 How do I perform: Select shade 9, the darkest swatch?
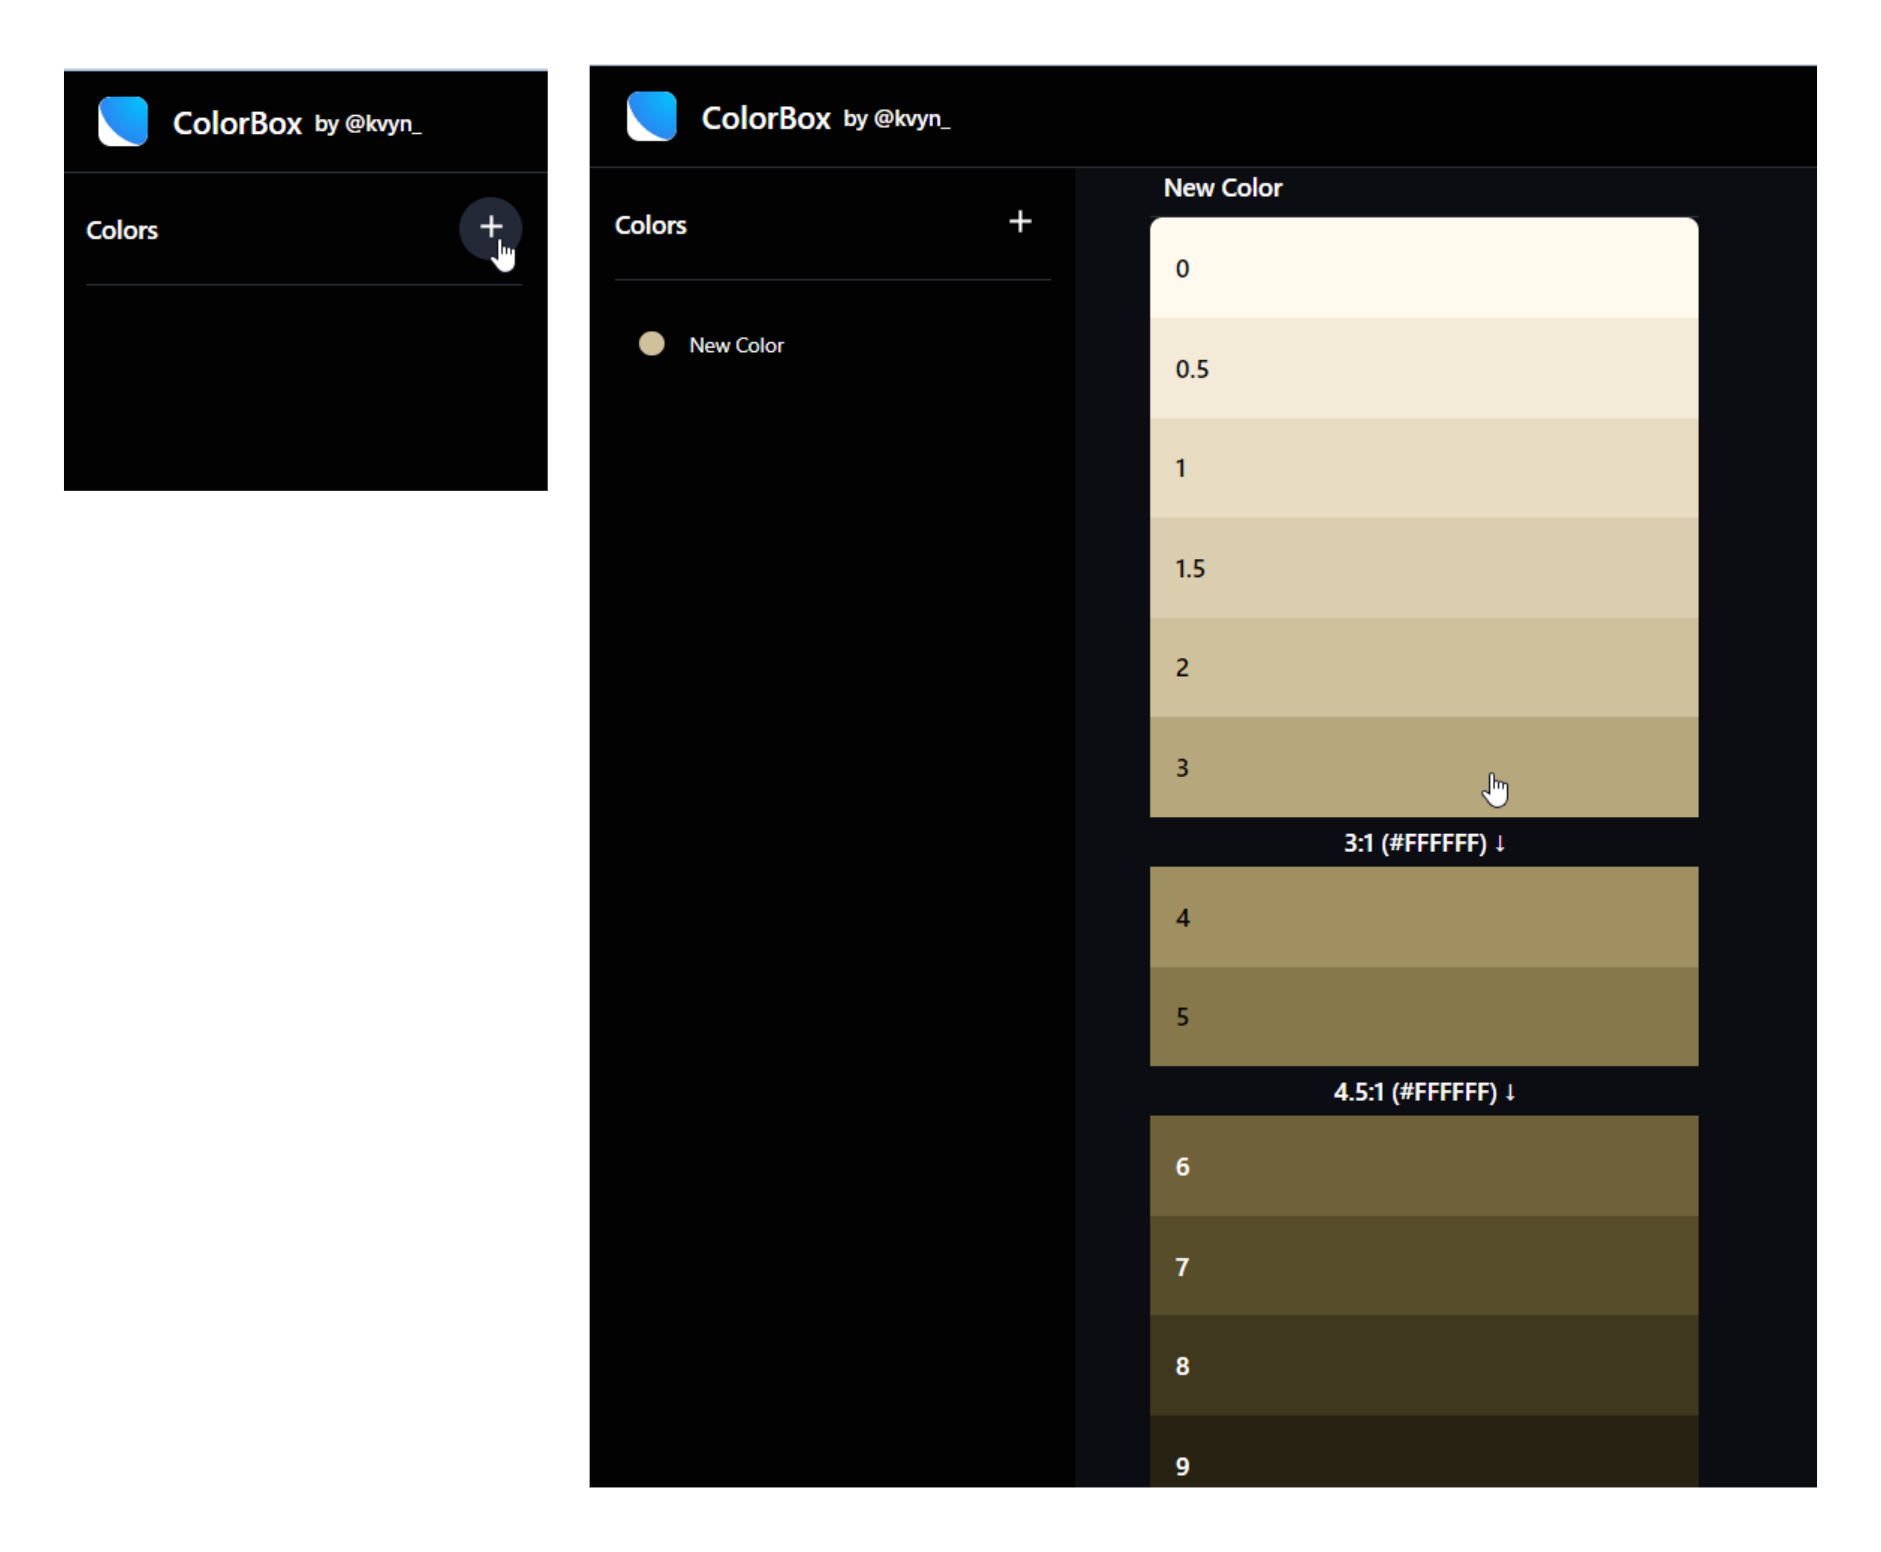point(1422,1465)
